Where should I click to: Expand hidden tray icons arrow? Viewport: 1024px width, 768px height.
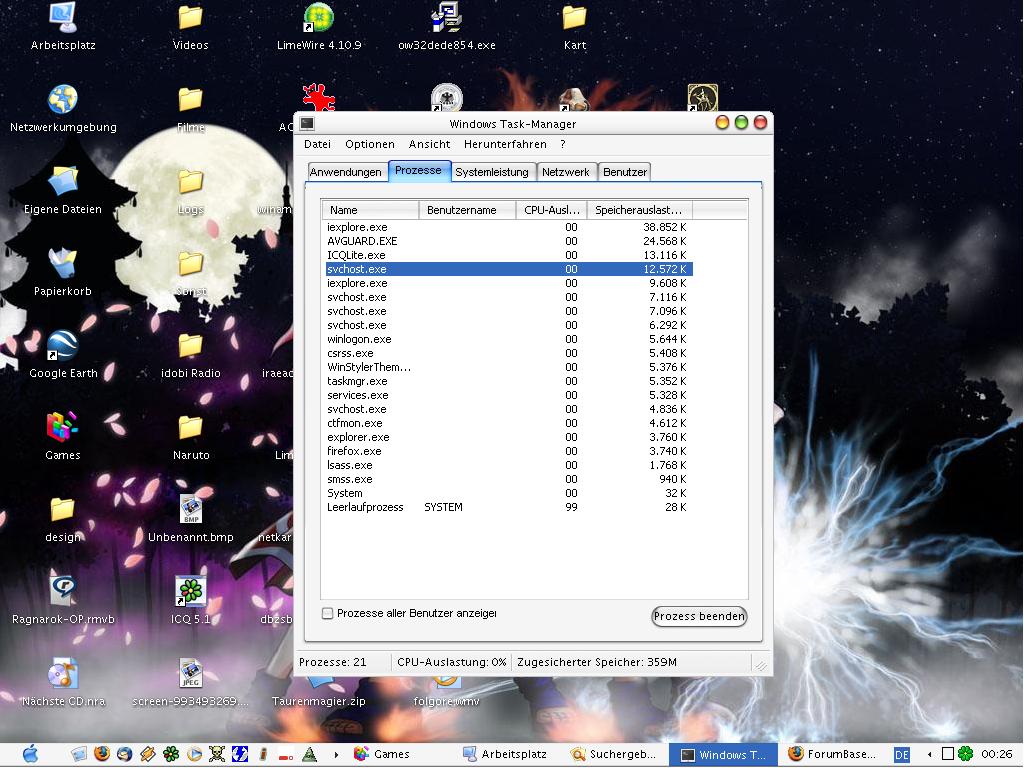929,755
